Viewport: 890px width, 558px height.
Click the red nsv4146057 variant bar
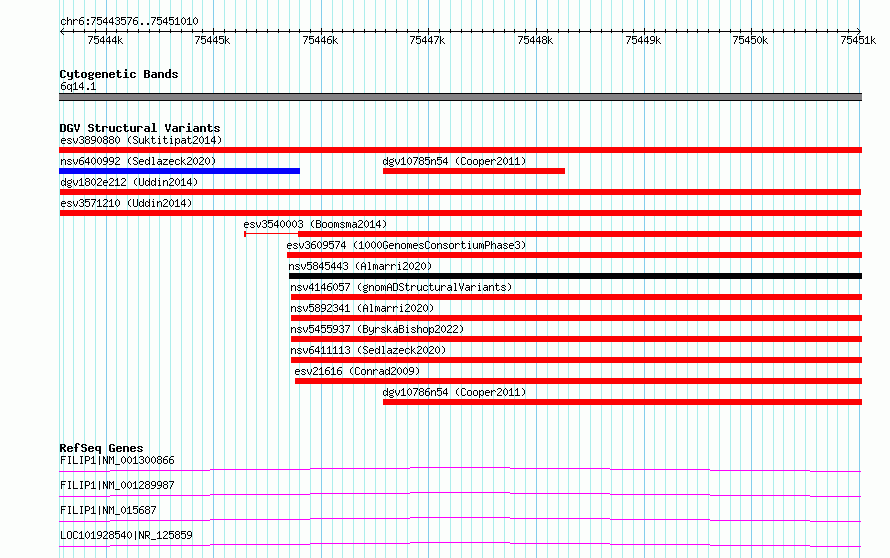[577, 297]
